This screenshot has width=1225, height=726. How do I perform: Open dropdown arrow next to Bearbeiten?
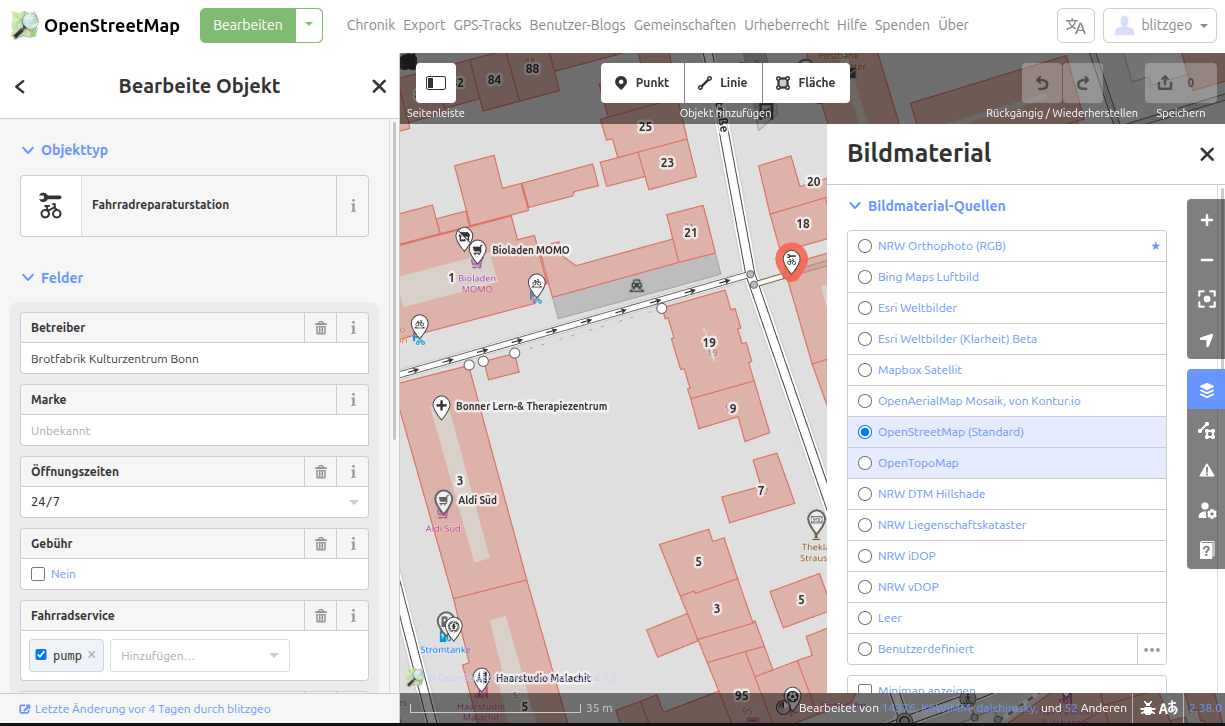pos(310,25)
